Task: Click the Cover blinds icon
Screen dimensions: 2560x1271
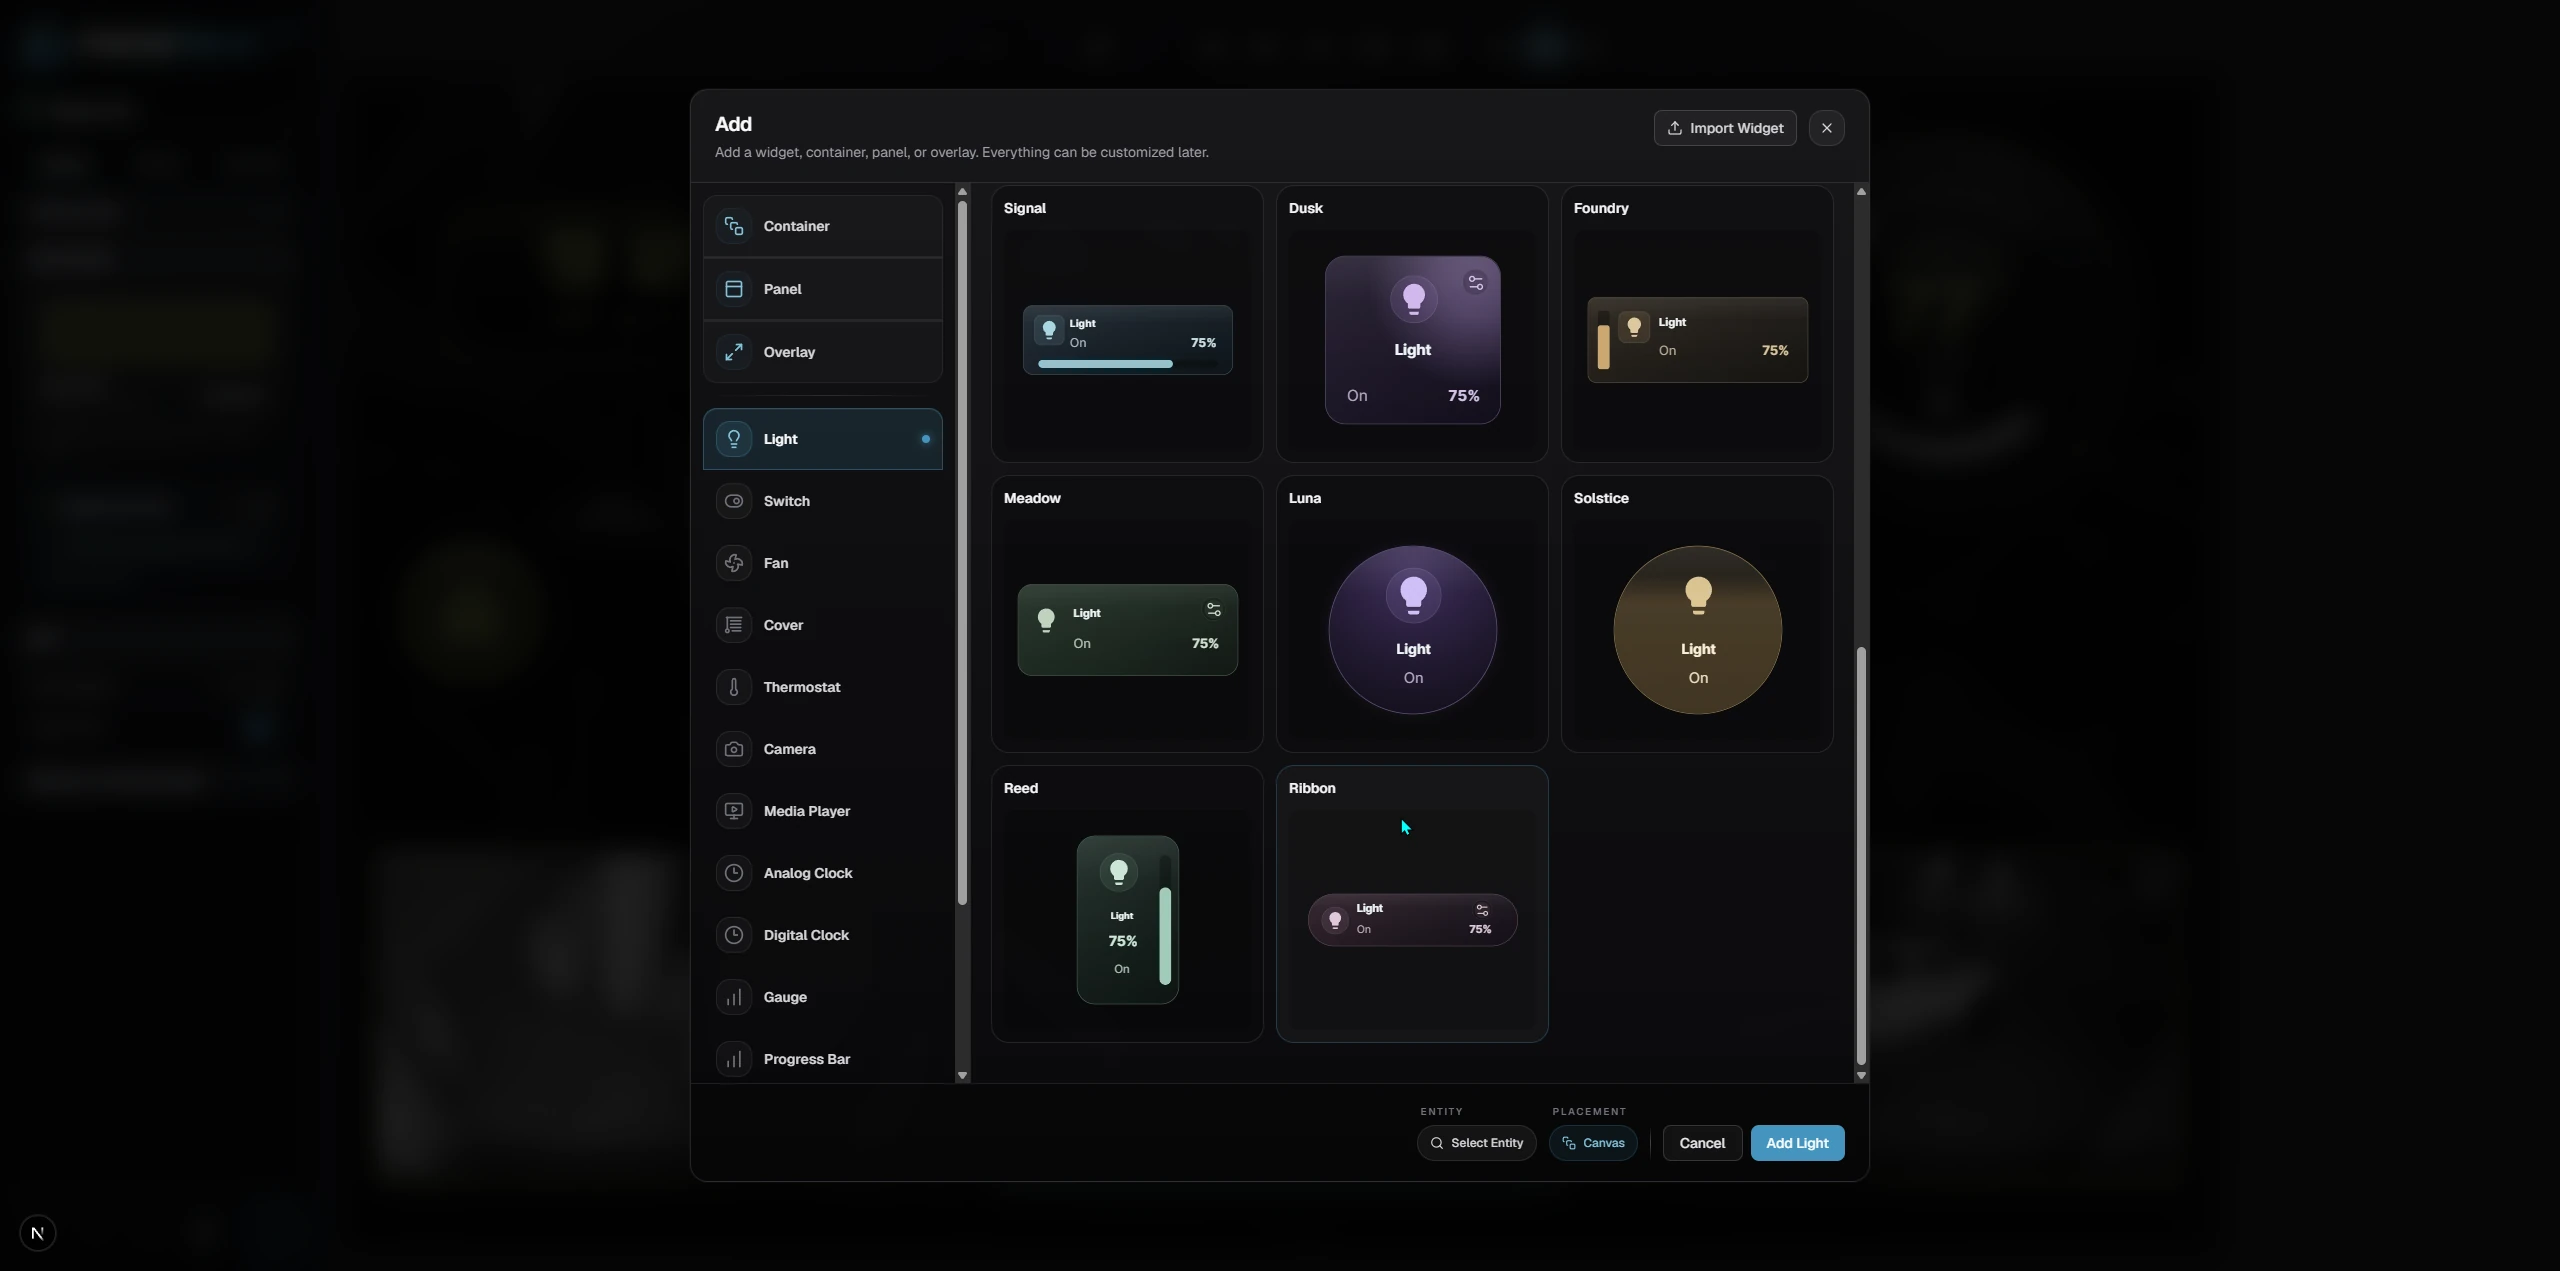Action: coord(734,625)
